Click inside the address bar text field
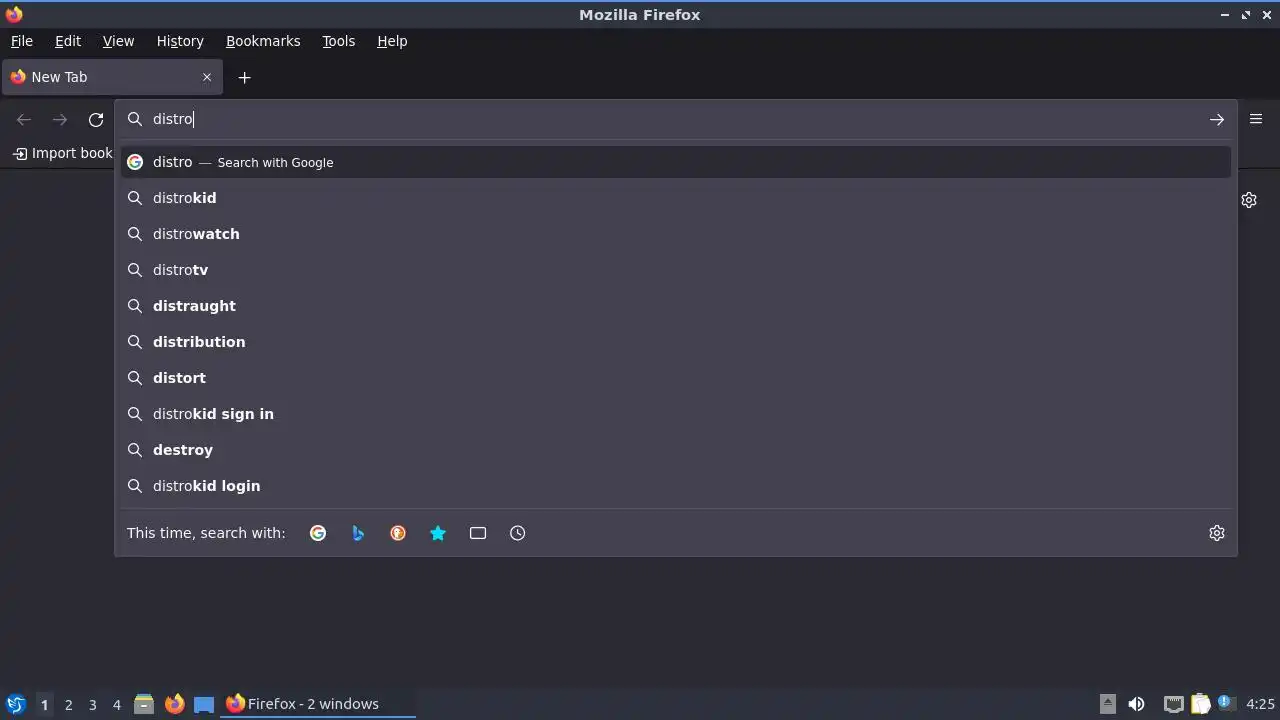This screenshot has width=1280, height=720. (675, 119)
